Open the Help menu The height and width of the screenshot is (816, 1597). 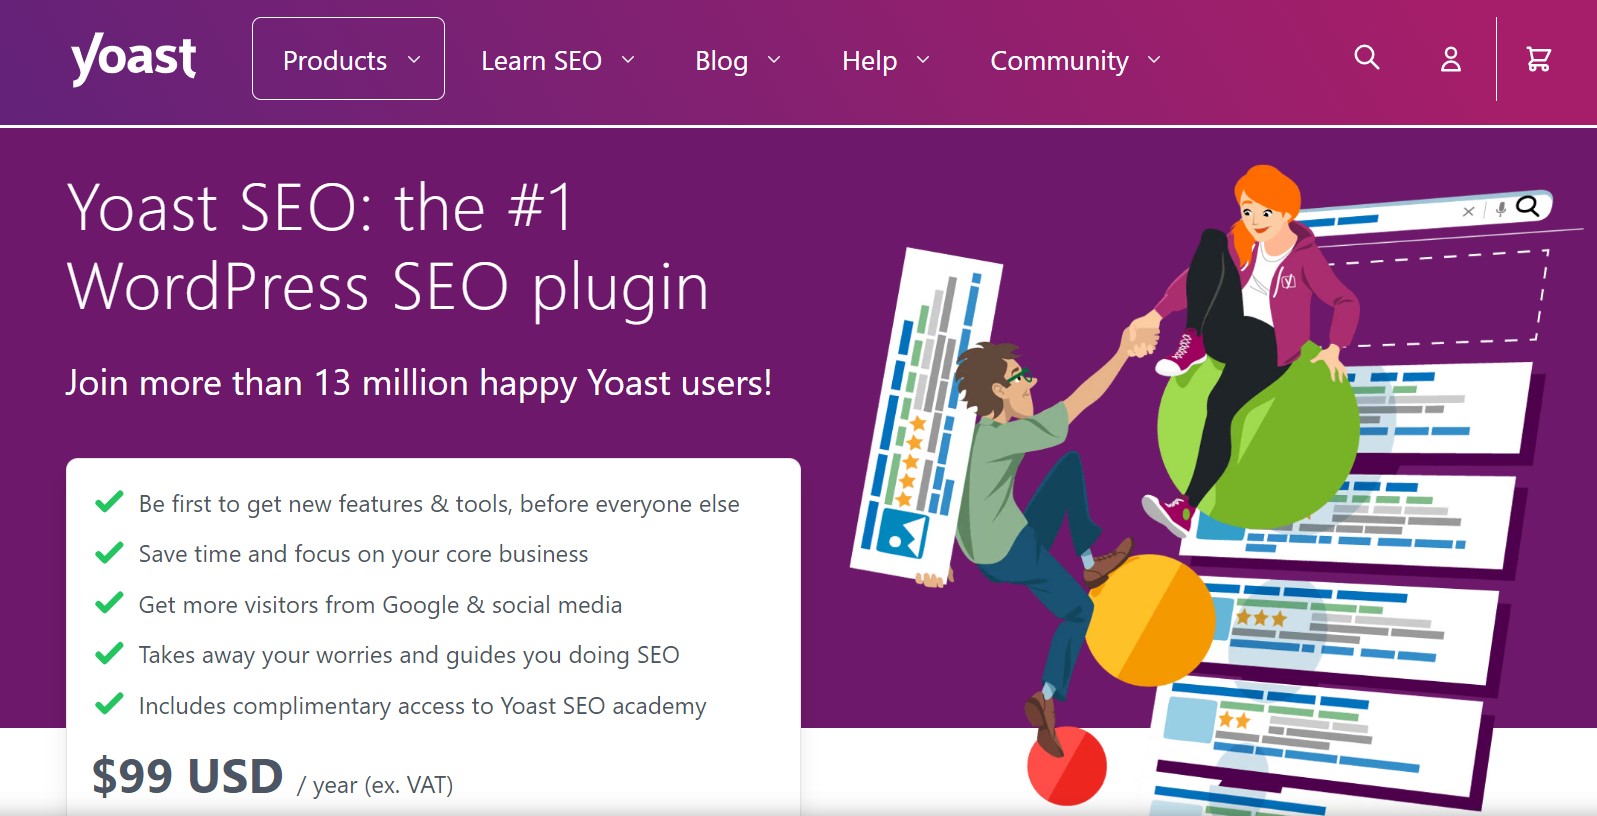[886, 61]
